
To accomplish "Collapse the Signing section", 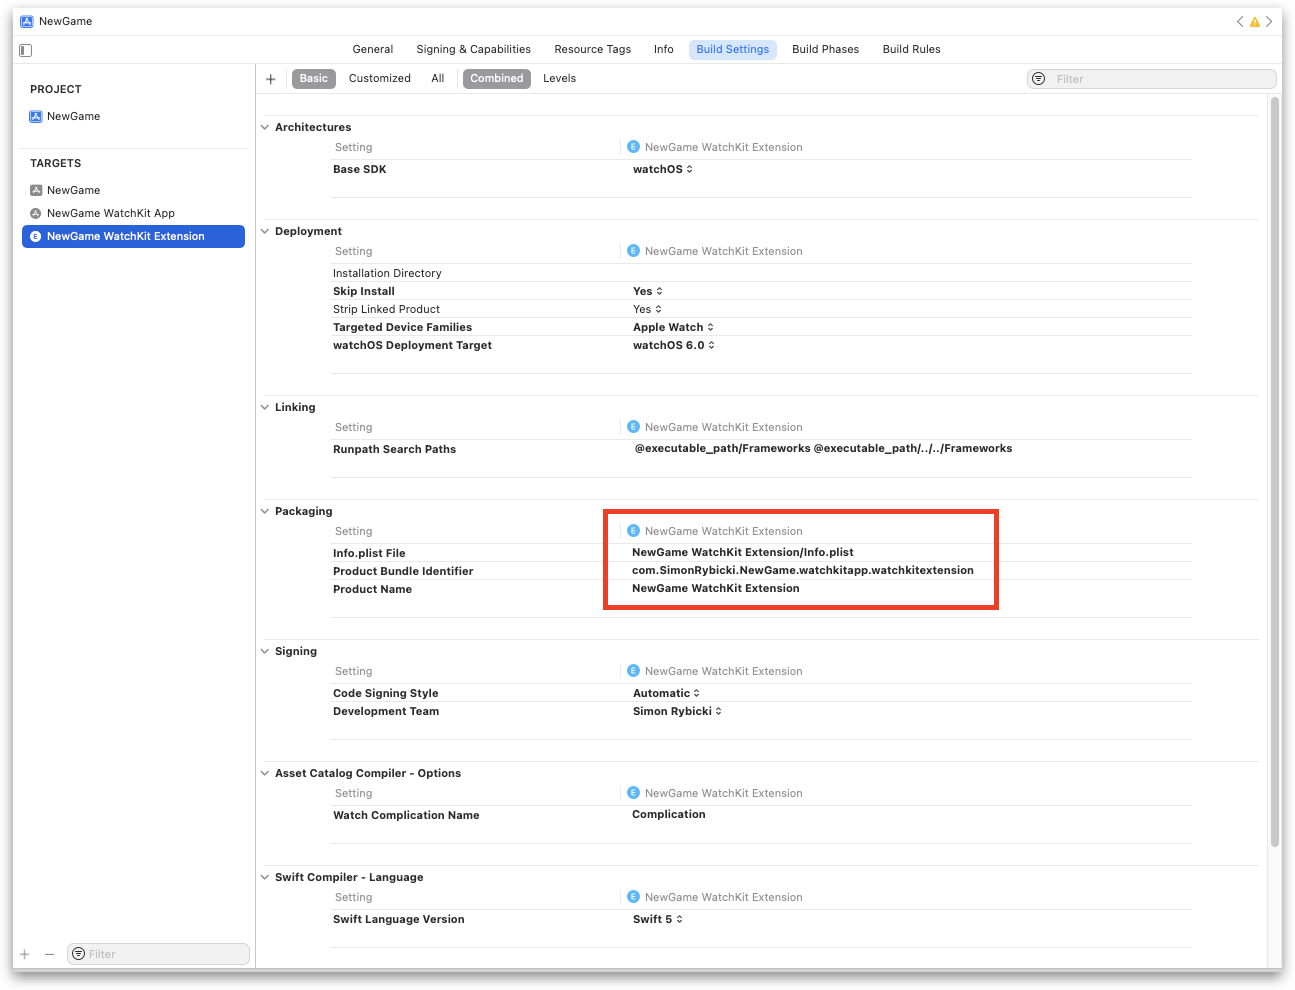I will click(x=265, y=651).
